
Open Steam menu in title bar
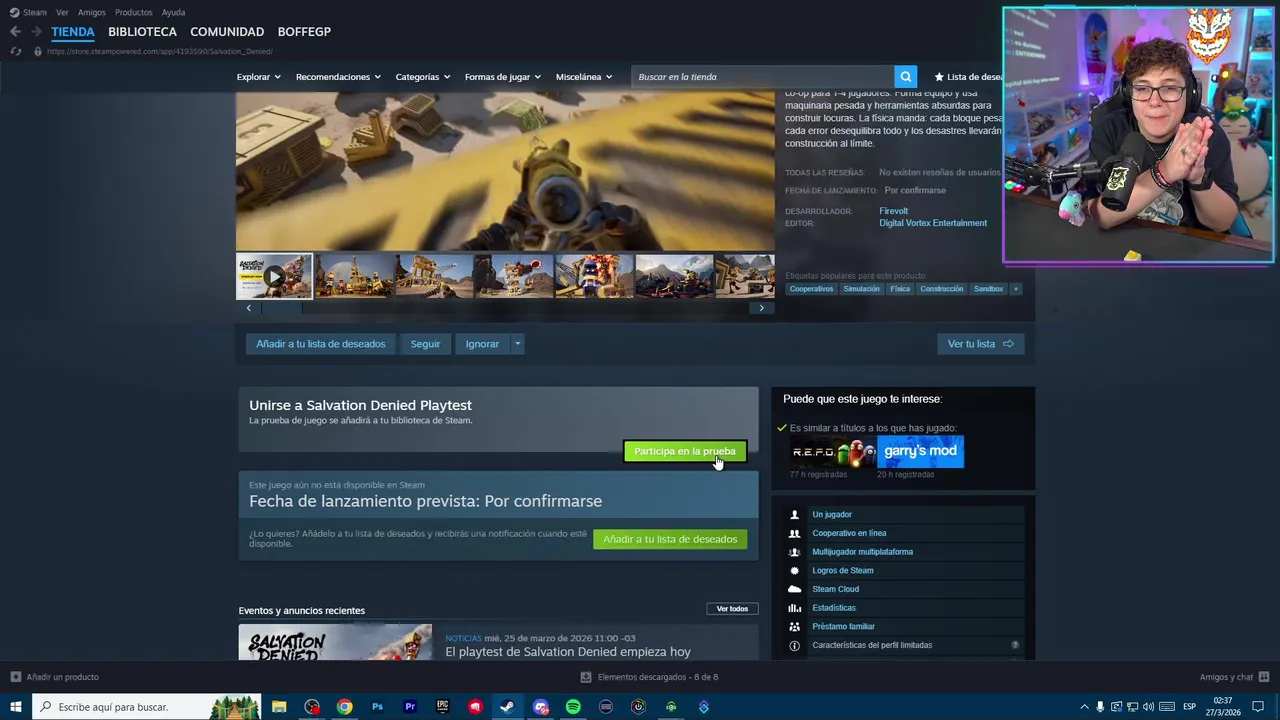click(28, 13)
